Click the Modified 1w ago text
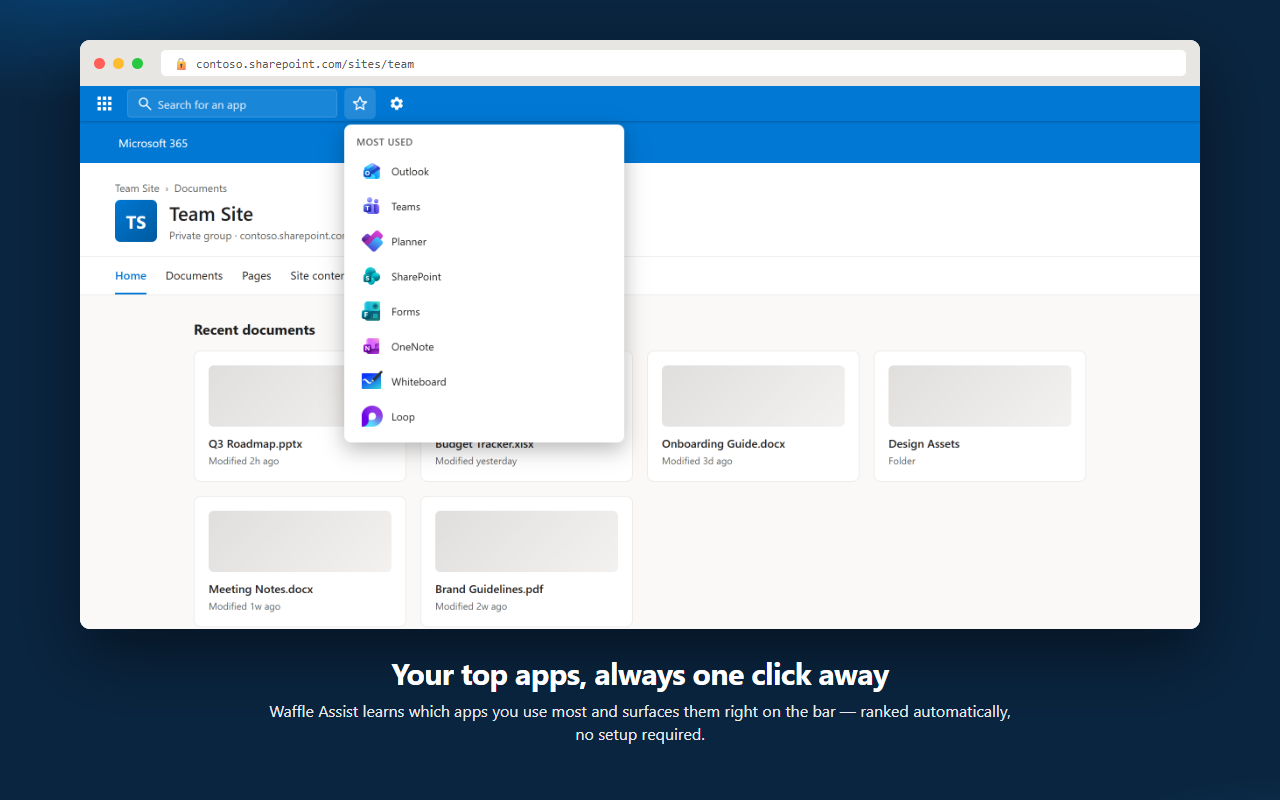This screenshot has width=1280, height=800. (244, 607)
